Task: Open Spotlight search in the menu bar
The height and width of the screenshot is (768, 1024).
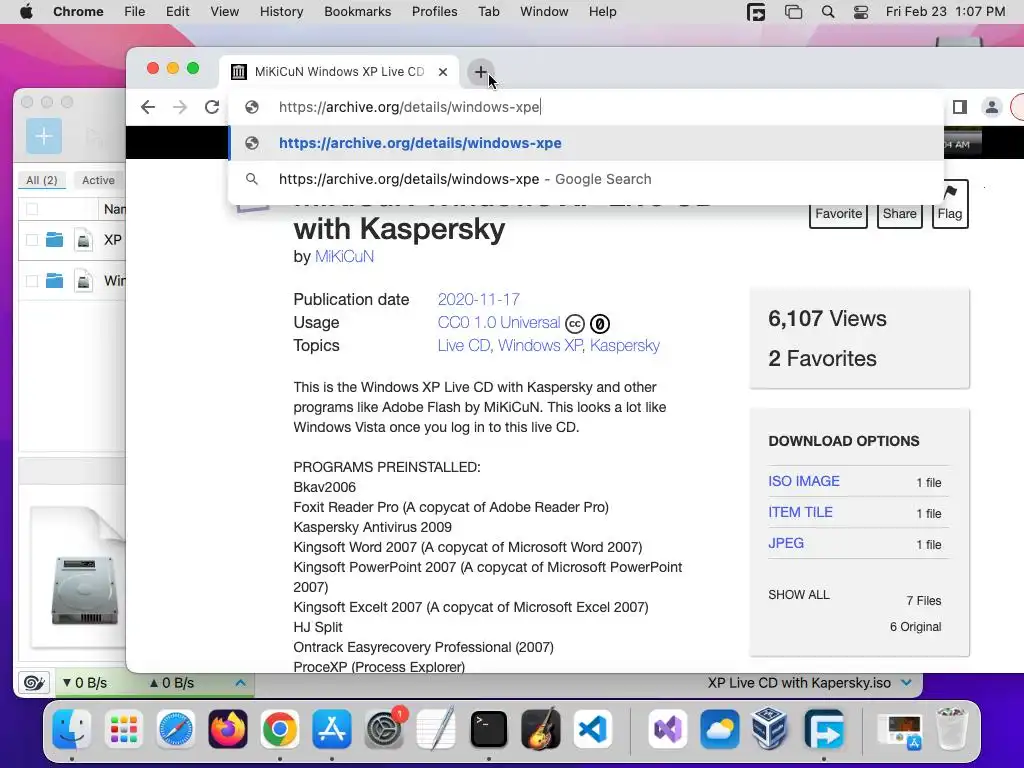Action: 827,12
